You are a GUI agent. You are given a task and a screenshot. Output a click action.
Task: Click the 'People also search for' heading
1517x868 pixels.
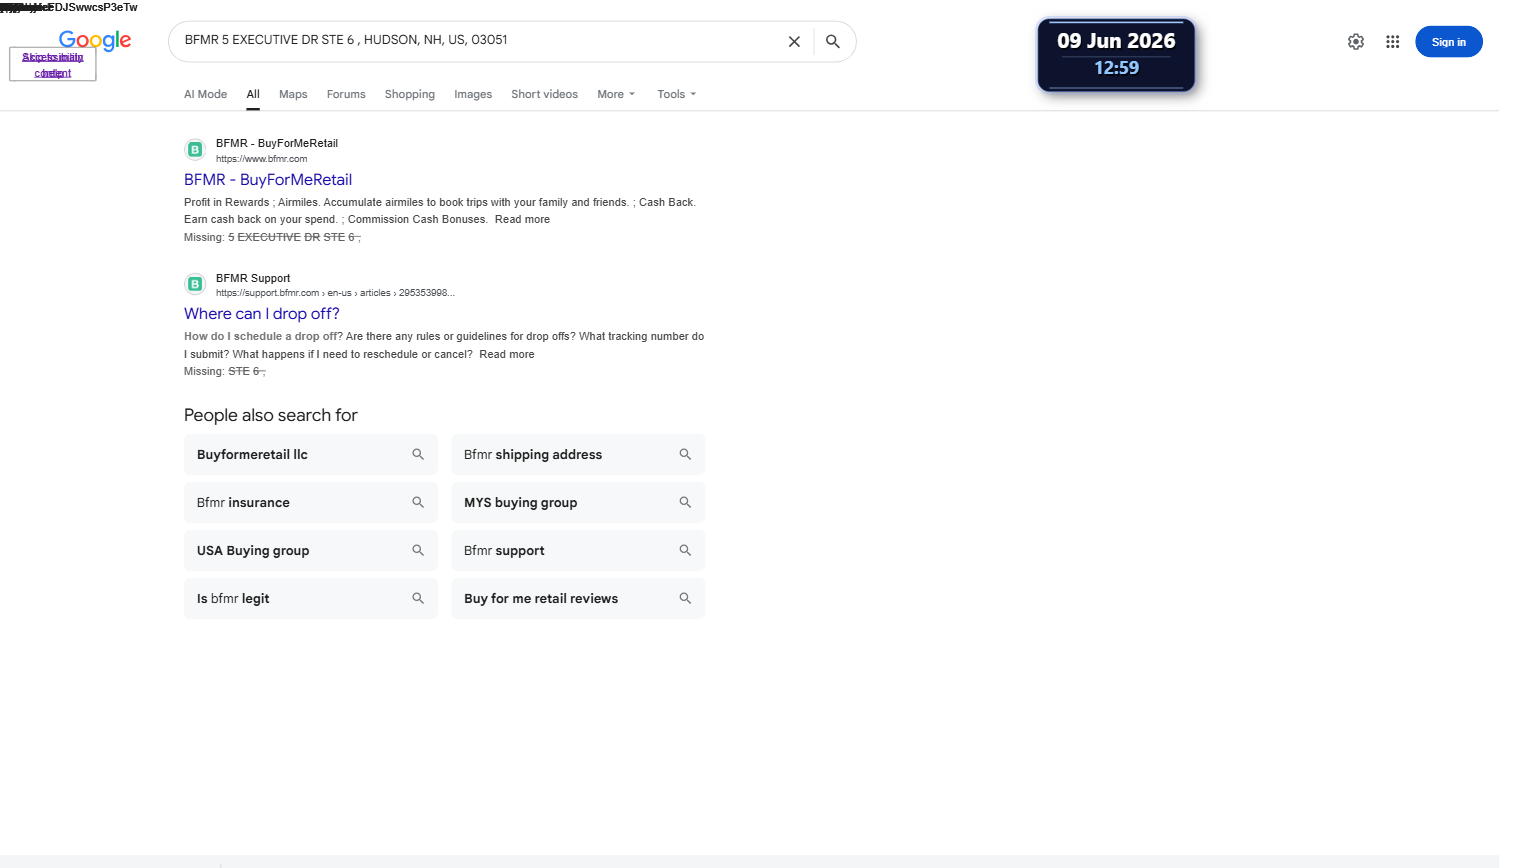click(x=271, y=415)
